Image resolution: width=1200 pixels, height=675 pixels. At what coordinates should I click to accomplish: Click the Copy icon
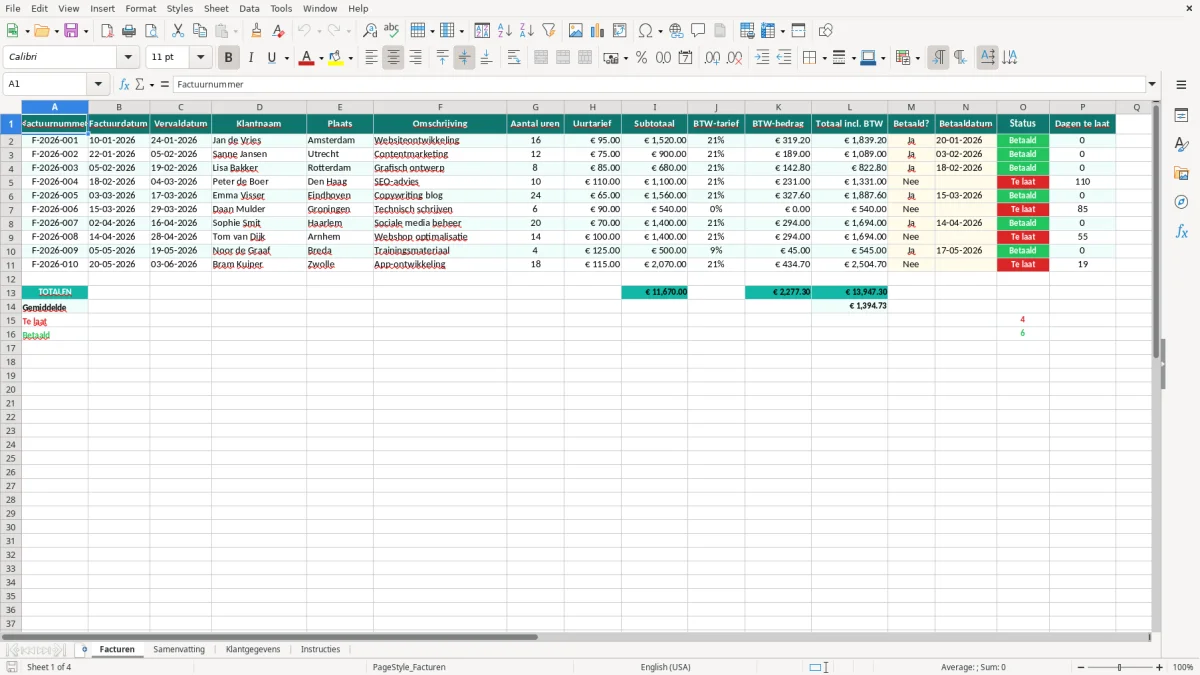[200, 31]
